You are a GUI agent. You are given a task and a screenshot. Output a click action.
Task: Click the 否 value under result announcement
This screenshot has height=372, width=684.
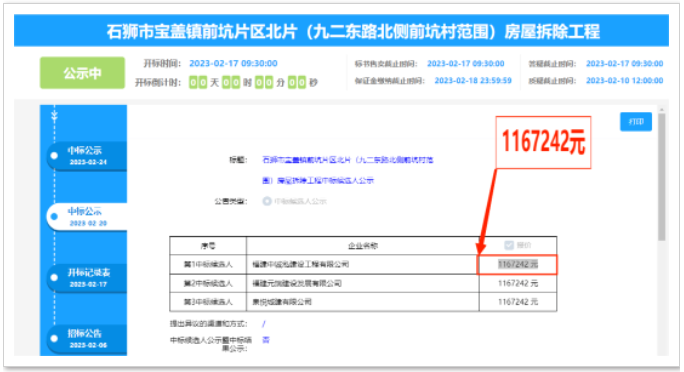pyautogui.click(x=266, y=340)
